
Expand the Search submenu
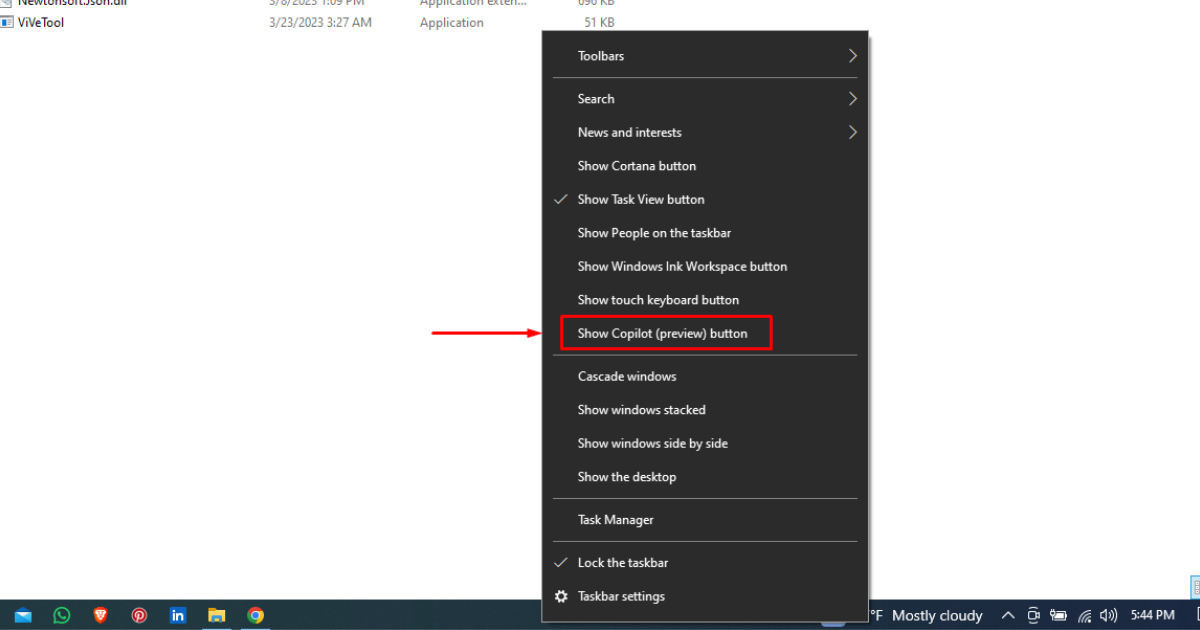(705, 99)
